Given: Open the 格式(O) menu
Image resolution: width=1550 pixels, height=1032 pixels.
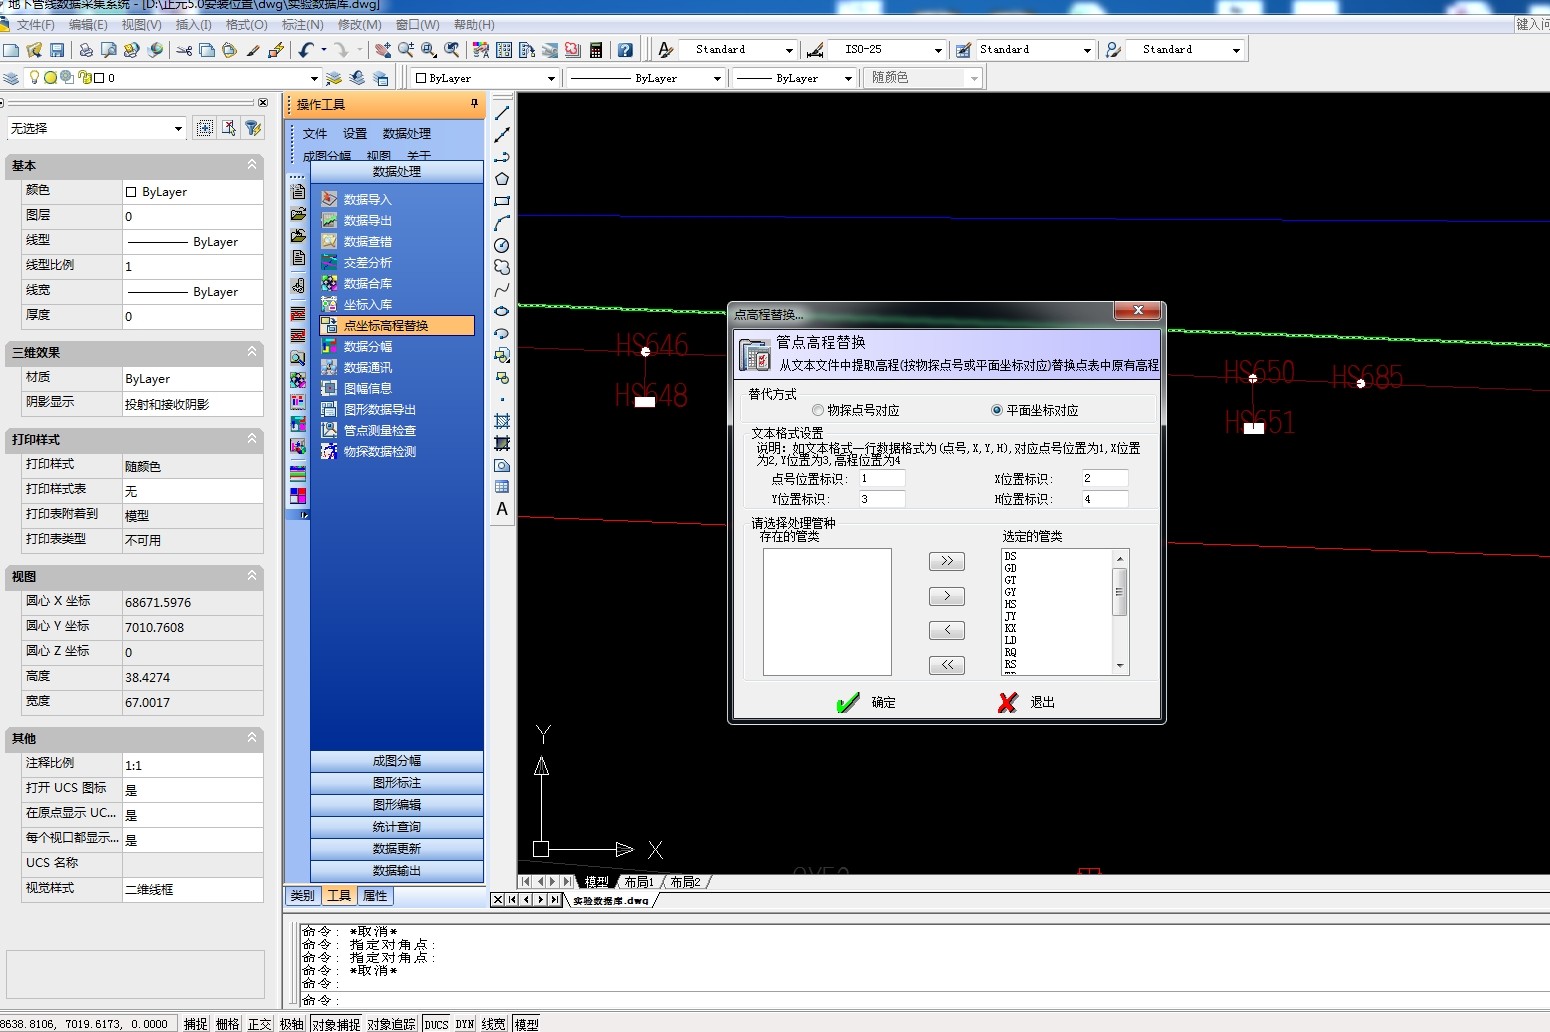Looking at the screenshot, I should pos(246,24).
